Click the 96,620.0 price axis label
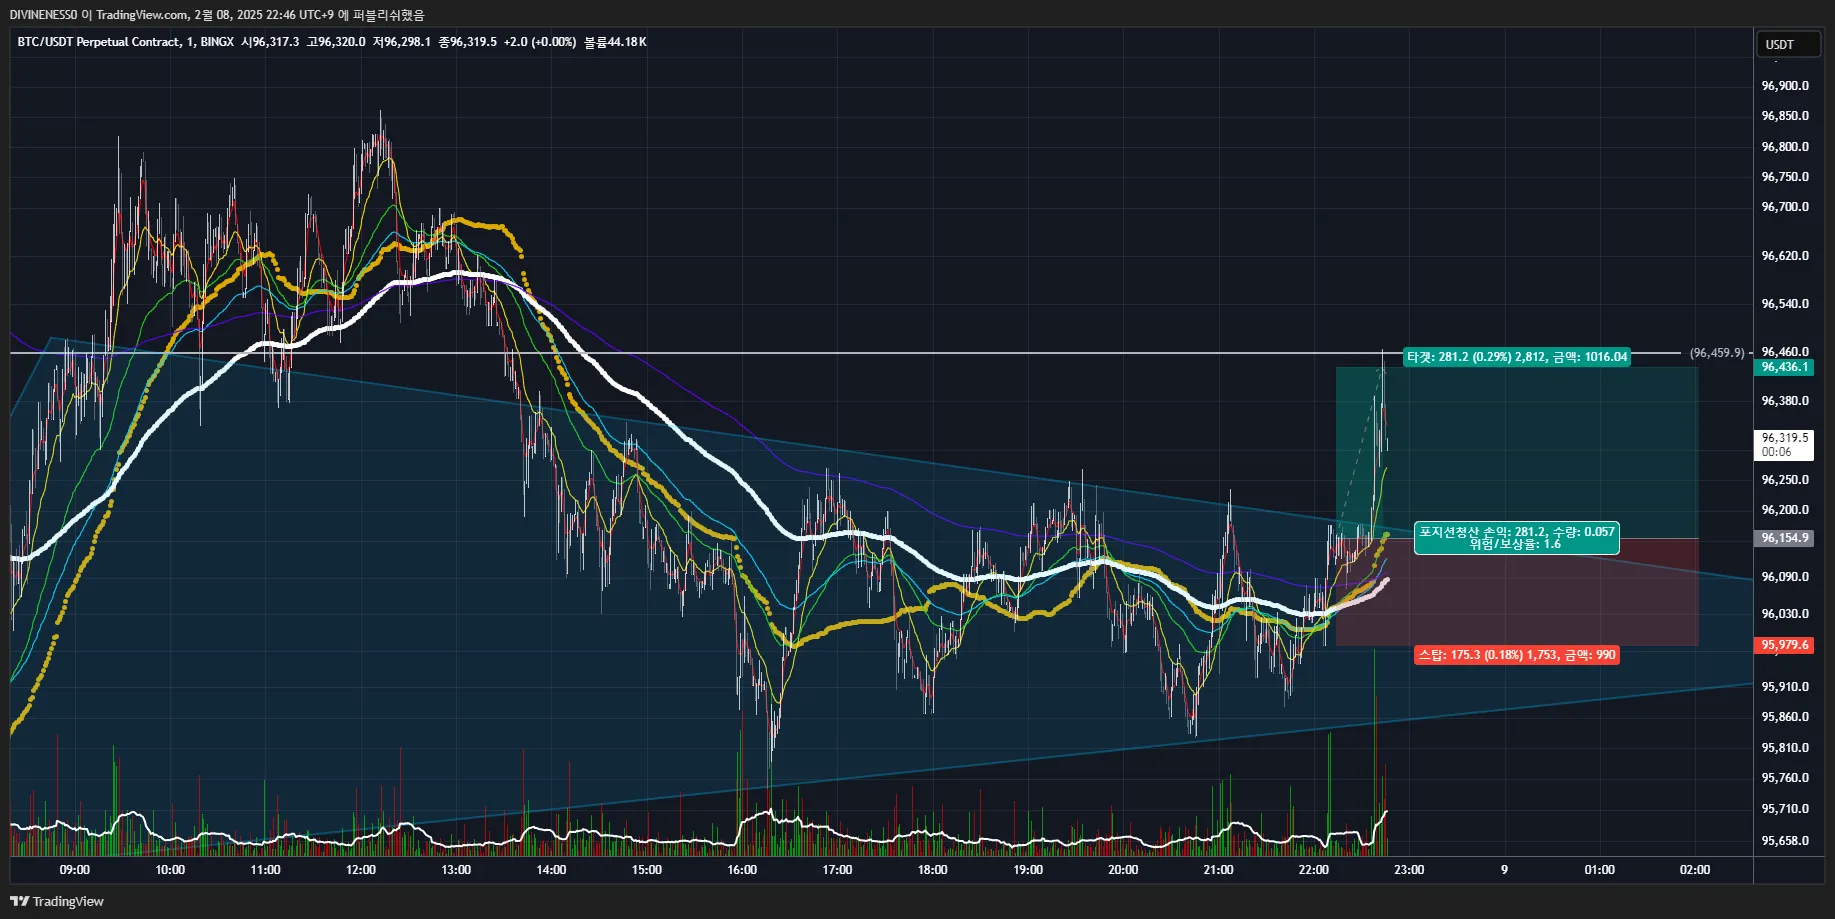Screen dimensions: 1835x919 click(1785, 256)
